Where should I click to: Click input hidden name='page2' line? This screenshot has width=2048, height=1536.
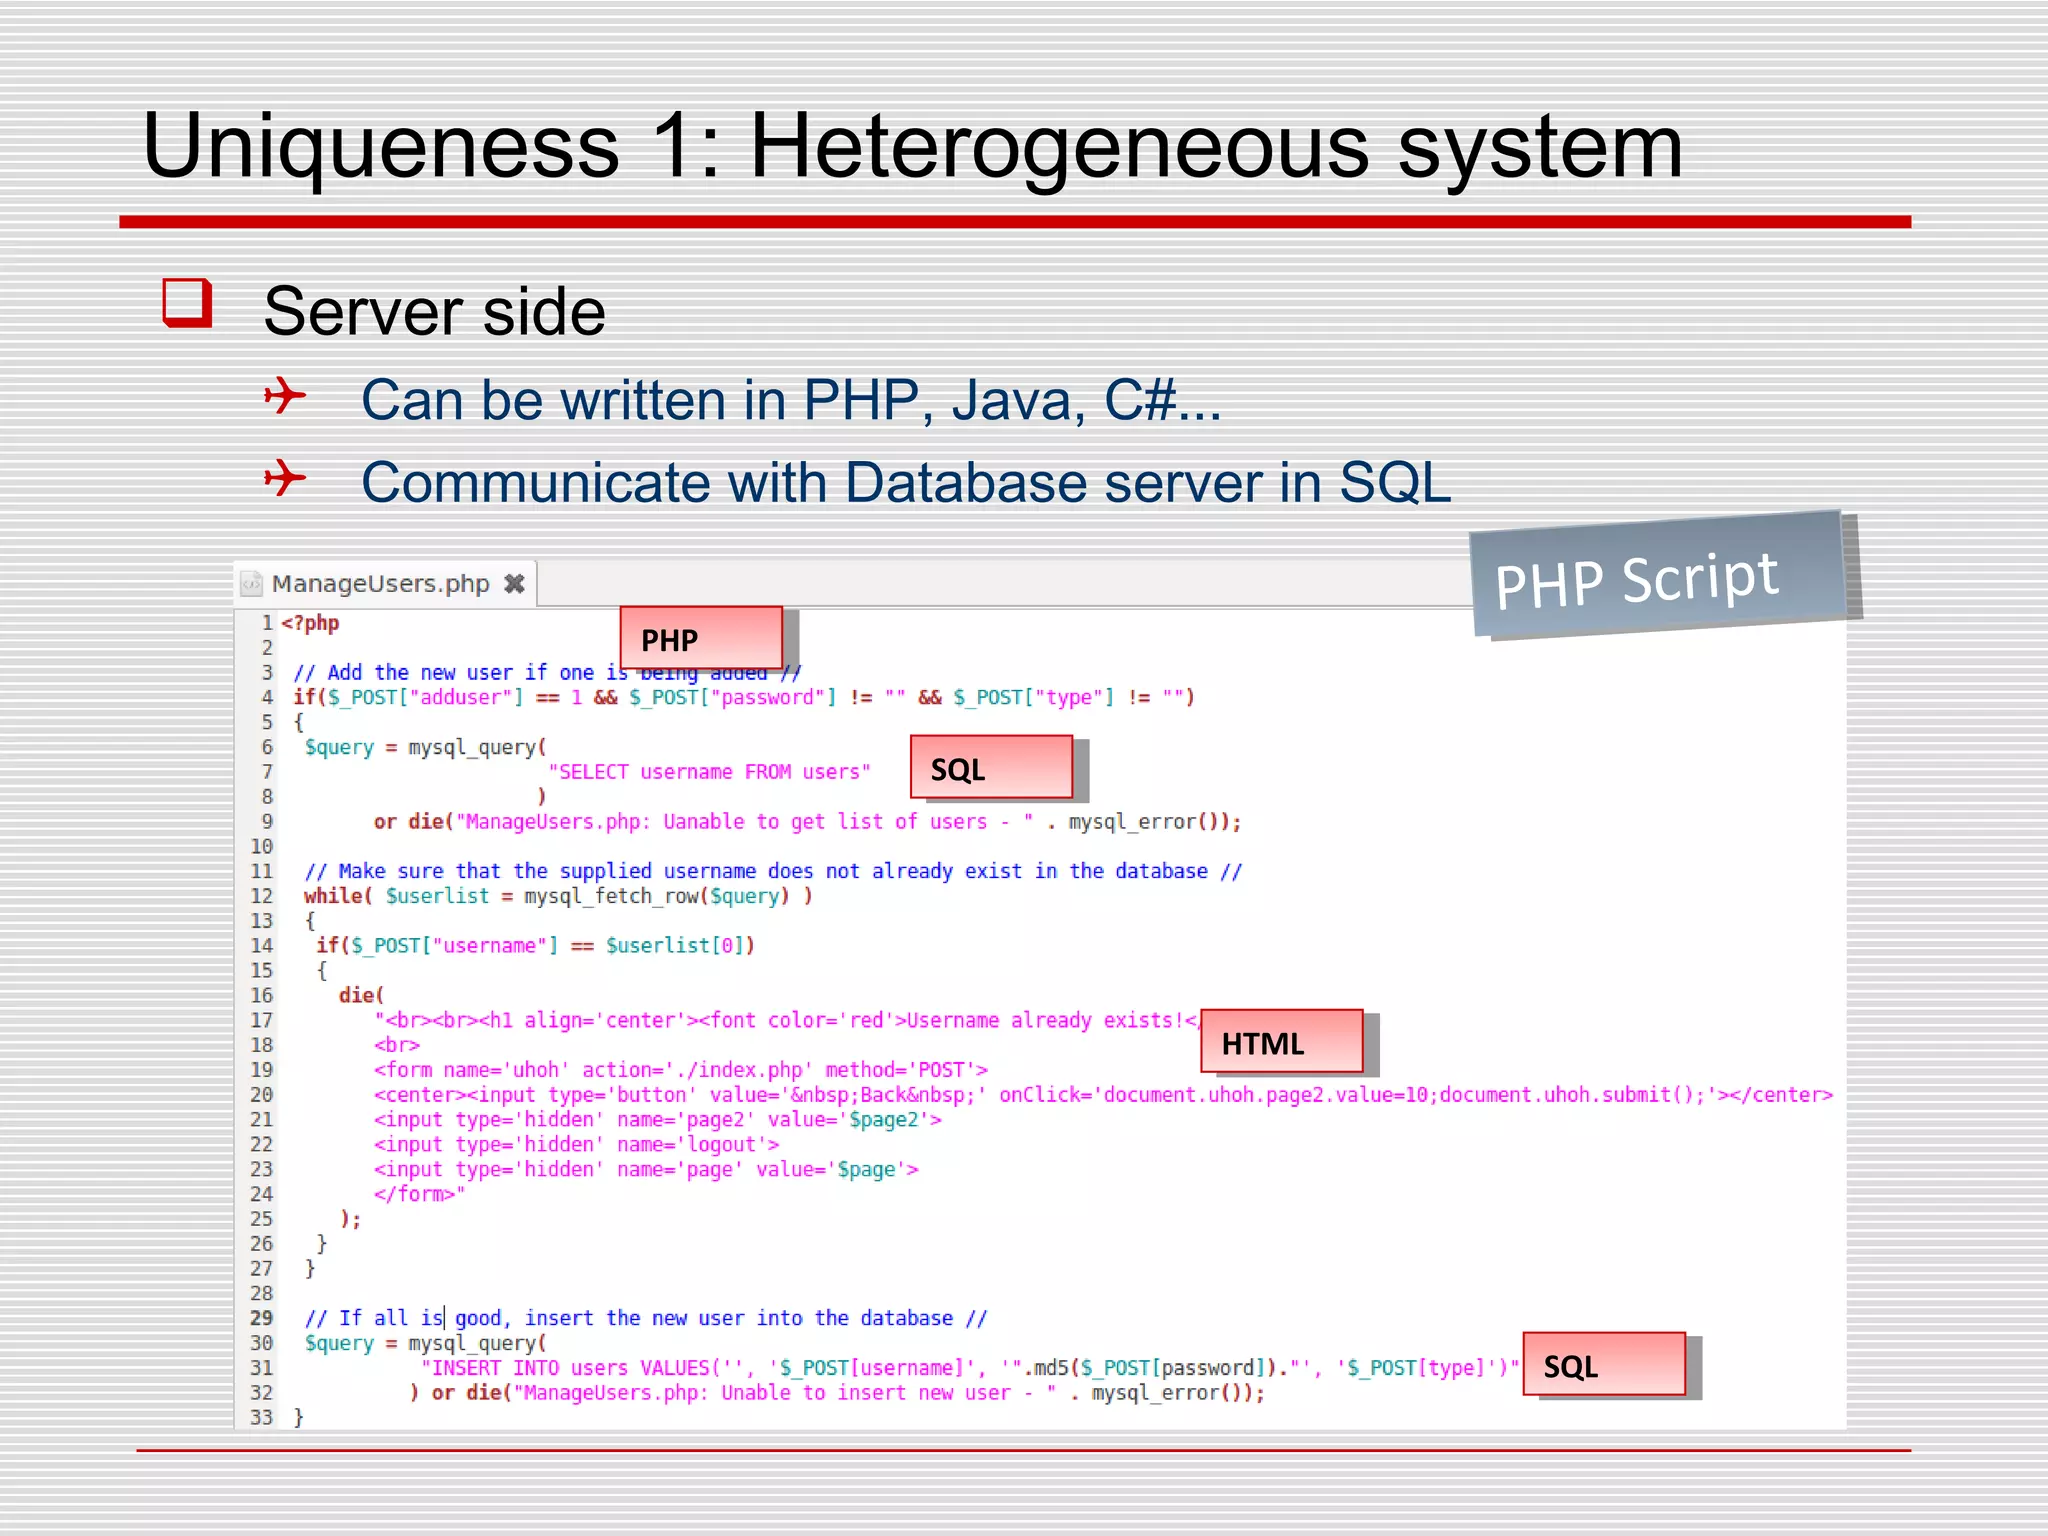[658, 1120]
